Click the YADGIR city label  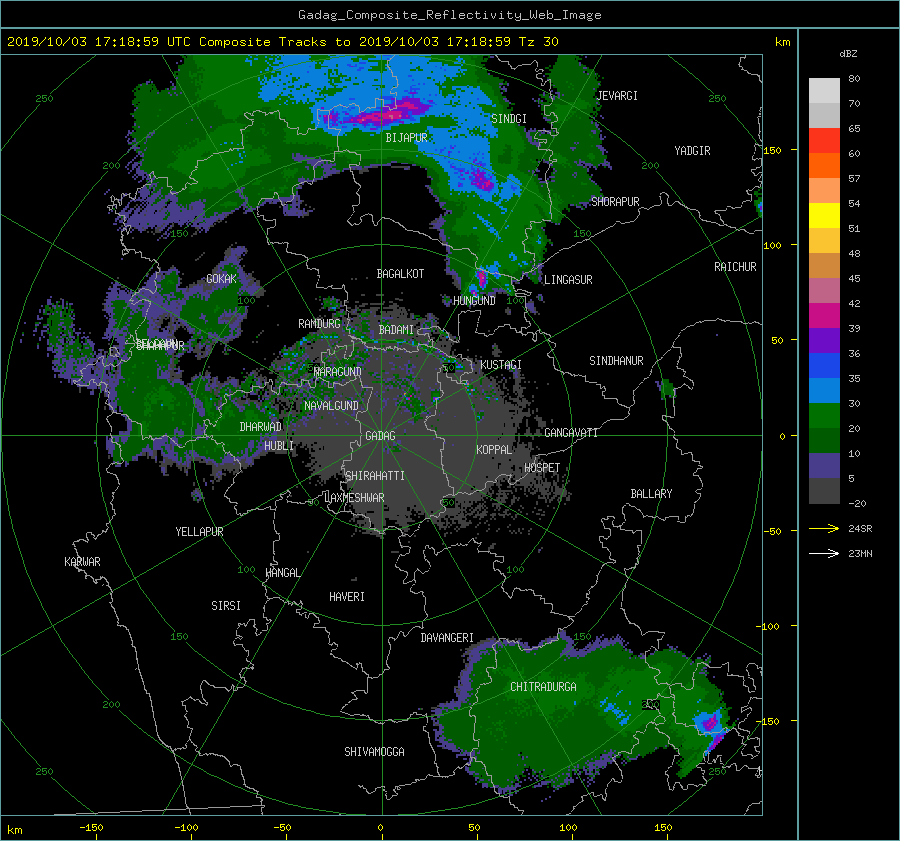pyautogui.click(x=692, y=151)
